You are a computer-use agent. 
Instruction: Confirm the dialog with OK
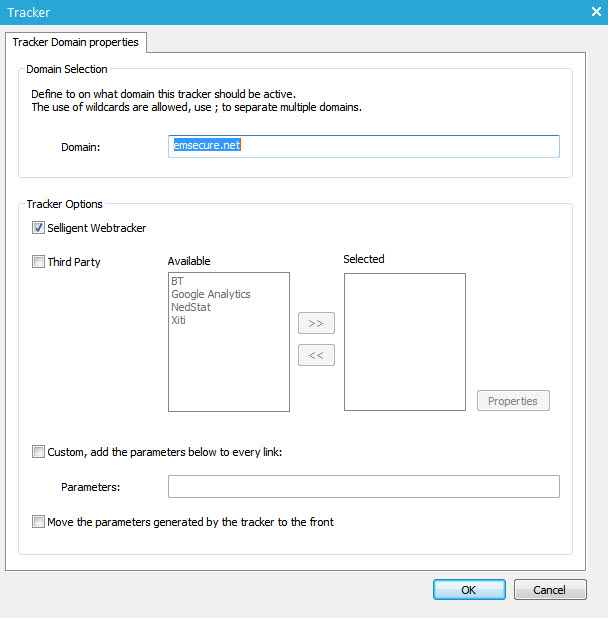pyautogui.click(x=469, y=590)
